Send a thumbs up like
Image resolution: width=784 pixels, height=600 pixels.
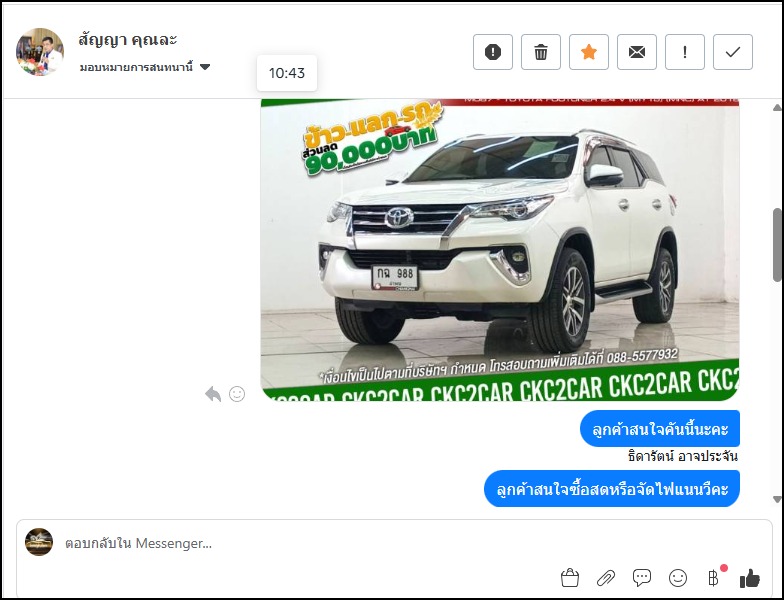point(750,578)
